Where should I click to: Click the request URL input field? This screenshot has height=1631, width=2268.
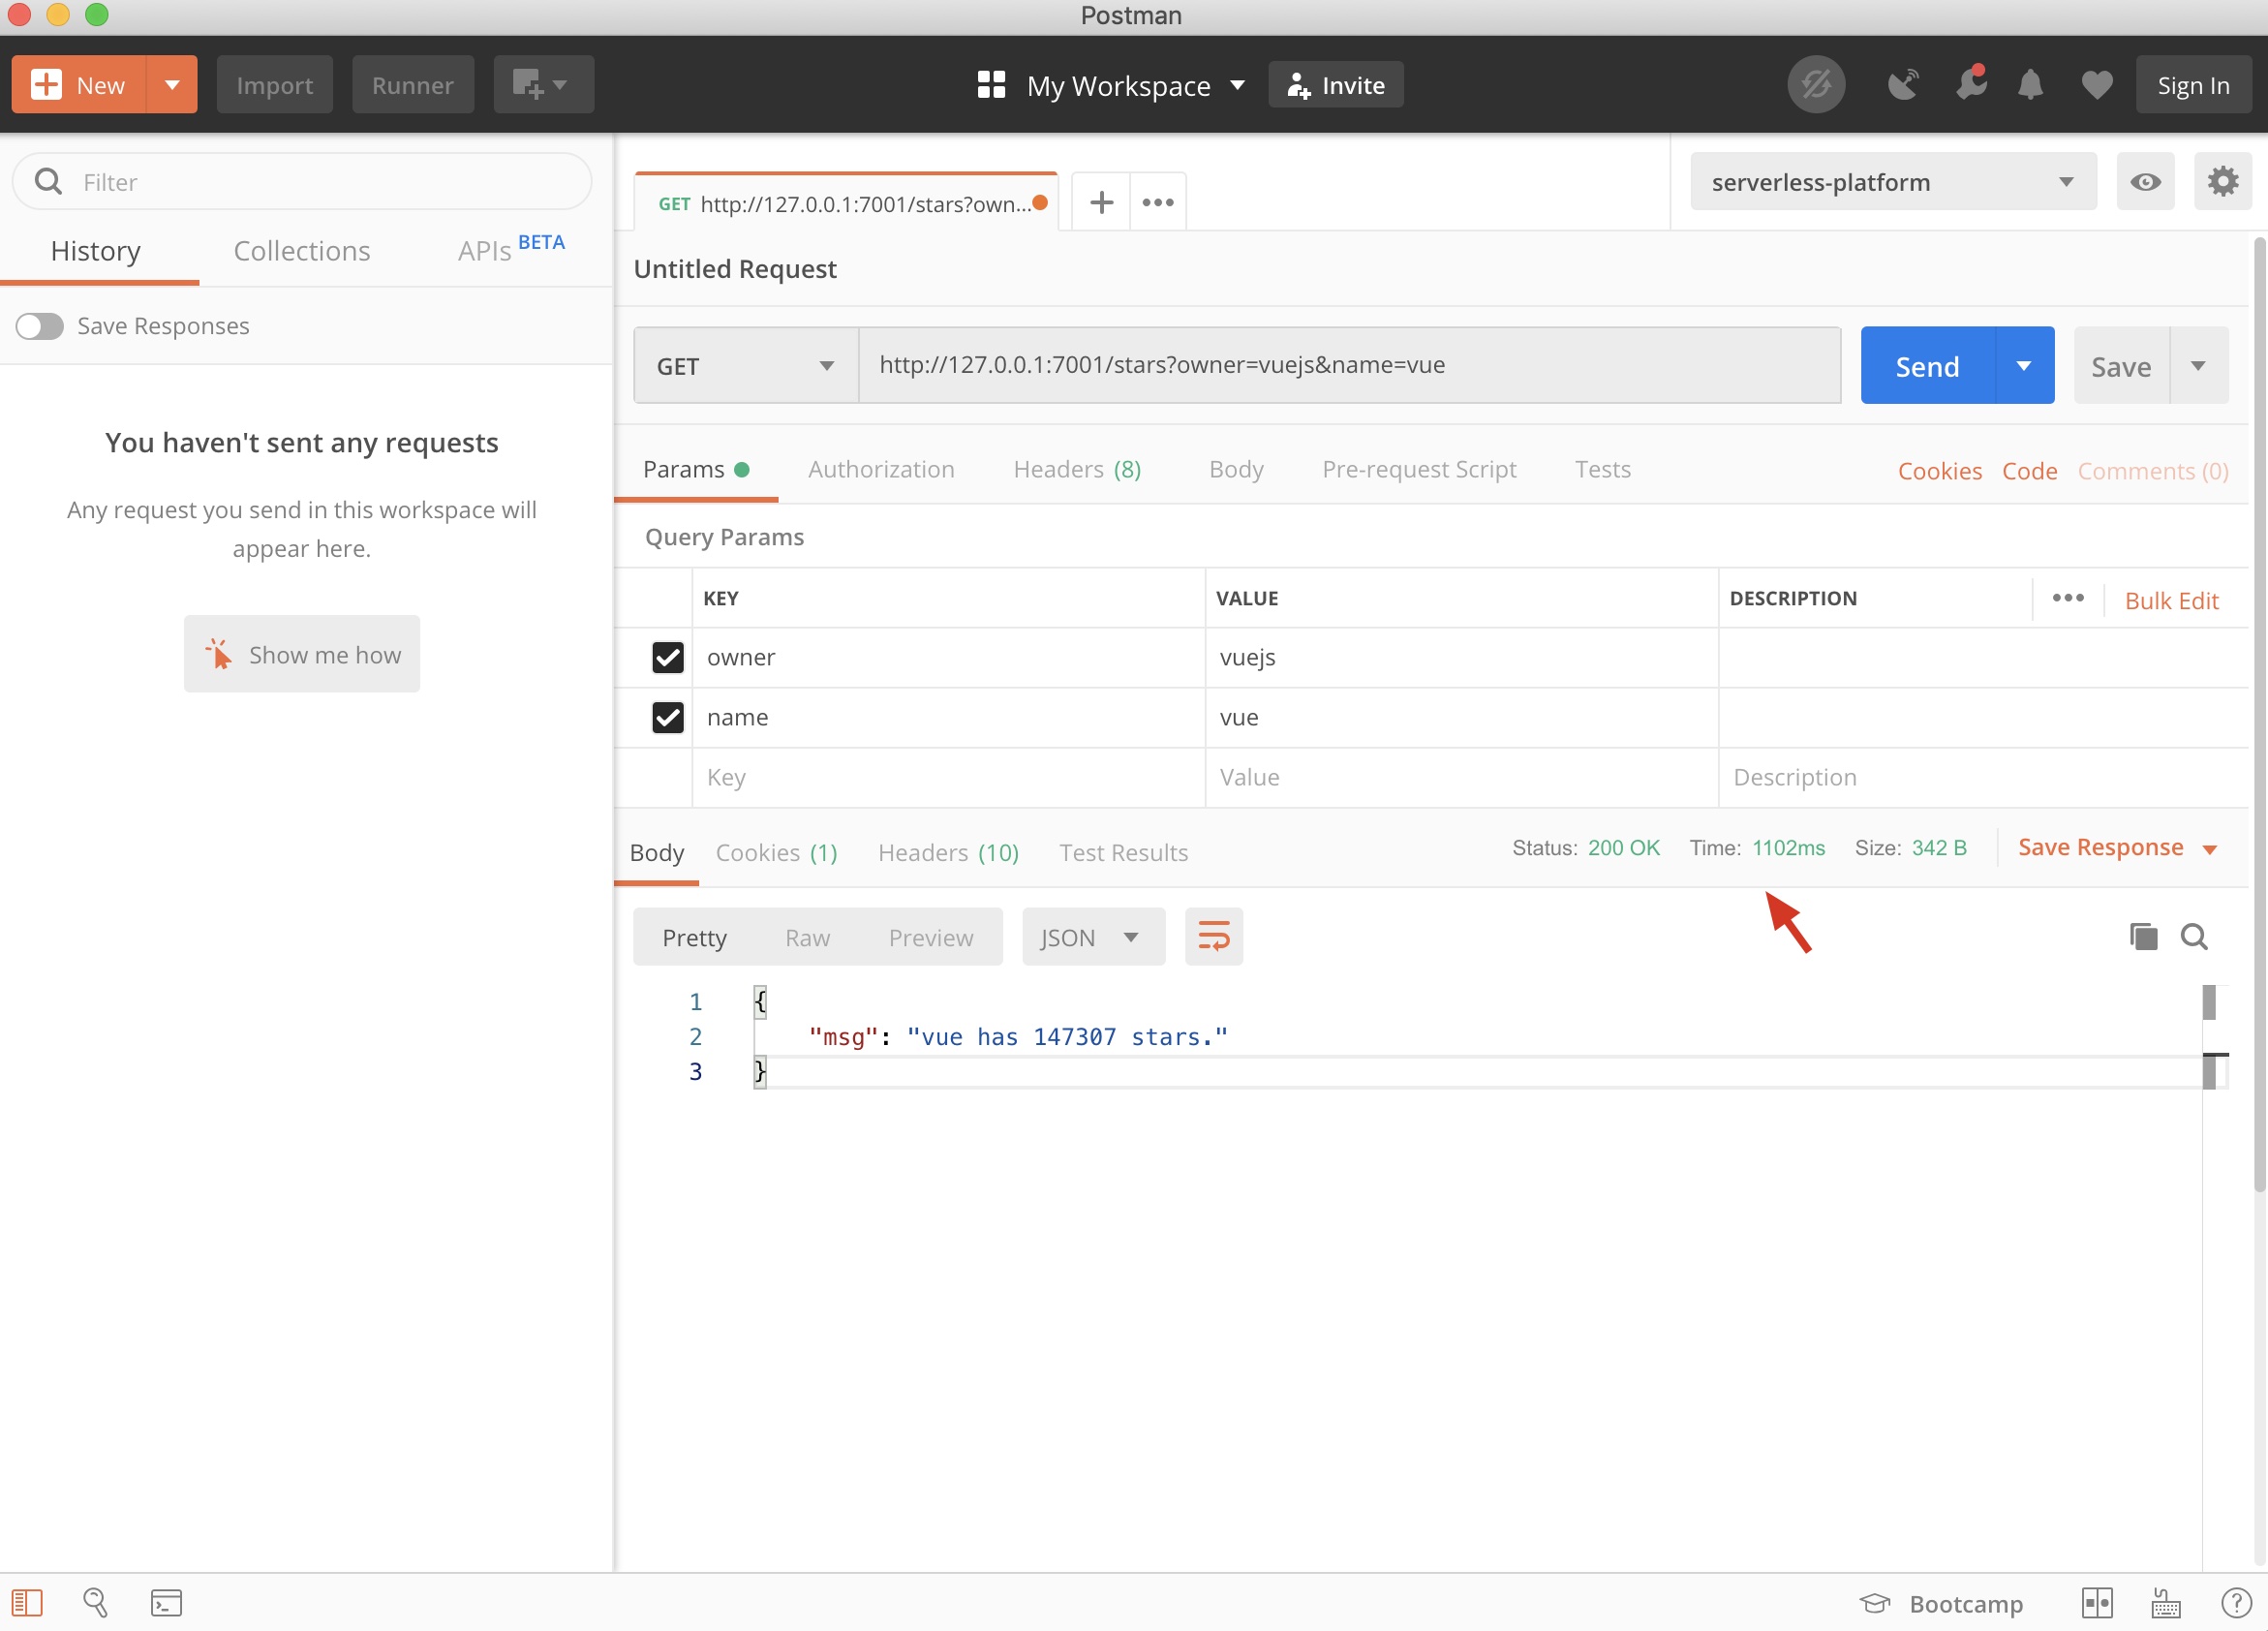coord(1348,366)
